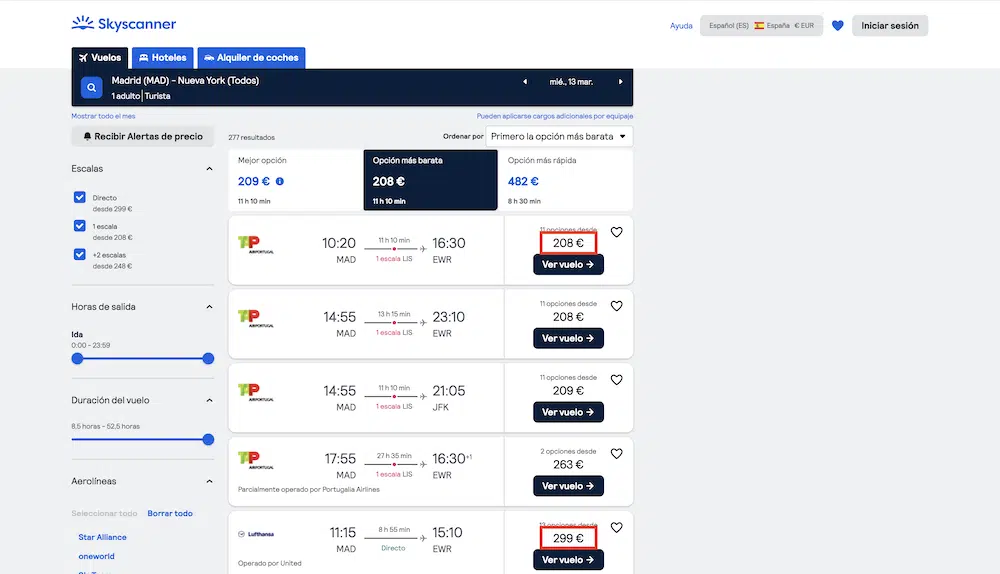Viewport: 1000px width, 574px height.
Task: Save the 23:10 arrival flight with heart
Action: point(616,306)
